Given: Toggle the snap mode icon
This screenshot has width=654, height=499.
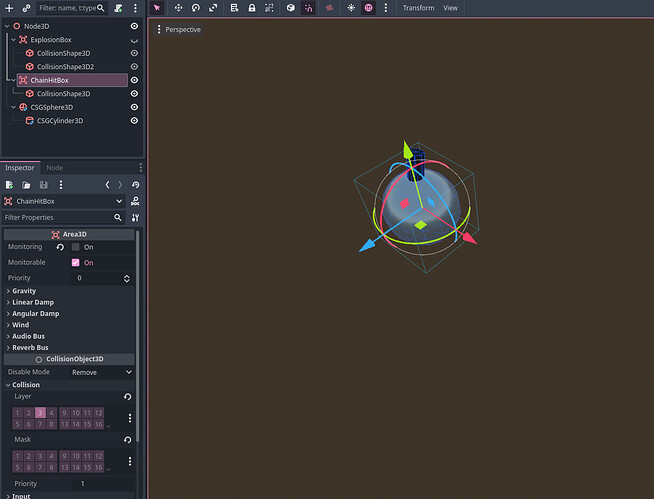Looking at the screenshot, I should 308,8.
